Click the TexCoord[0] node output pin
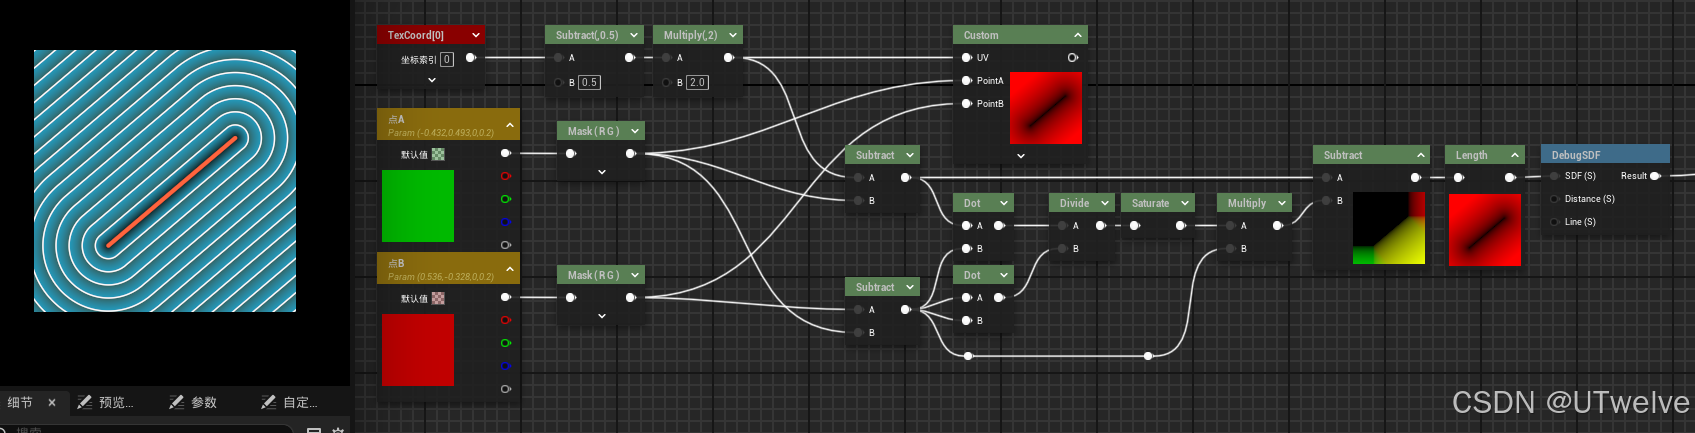The width and height of the screenshot is (1695, 433). [470, 57]
